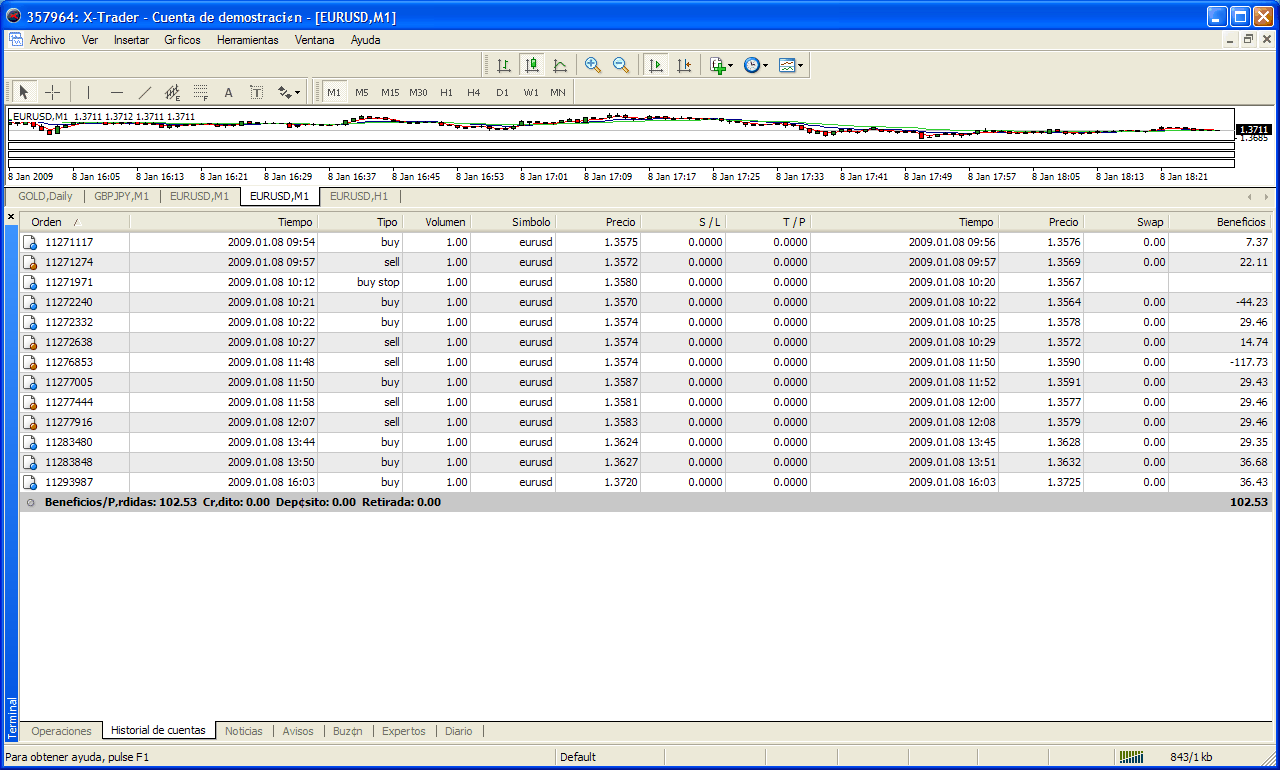The width and height of the screenshot is (1280, 770).
Task: Click the zoom out magnifier icon
Action: (621, 65)
